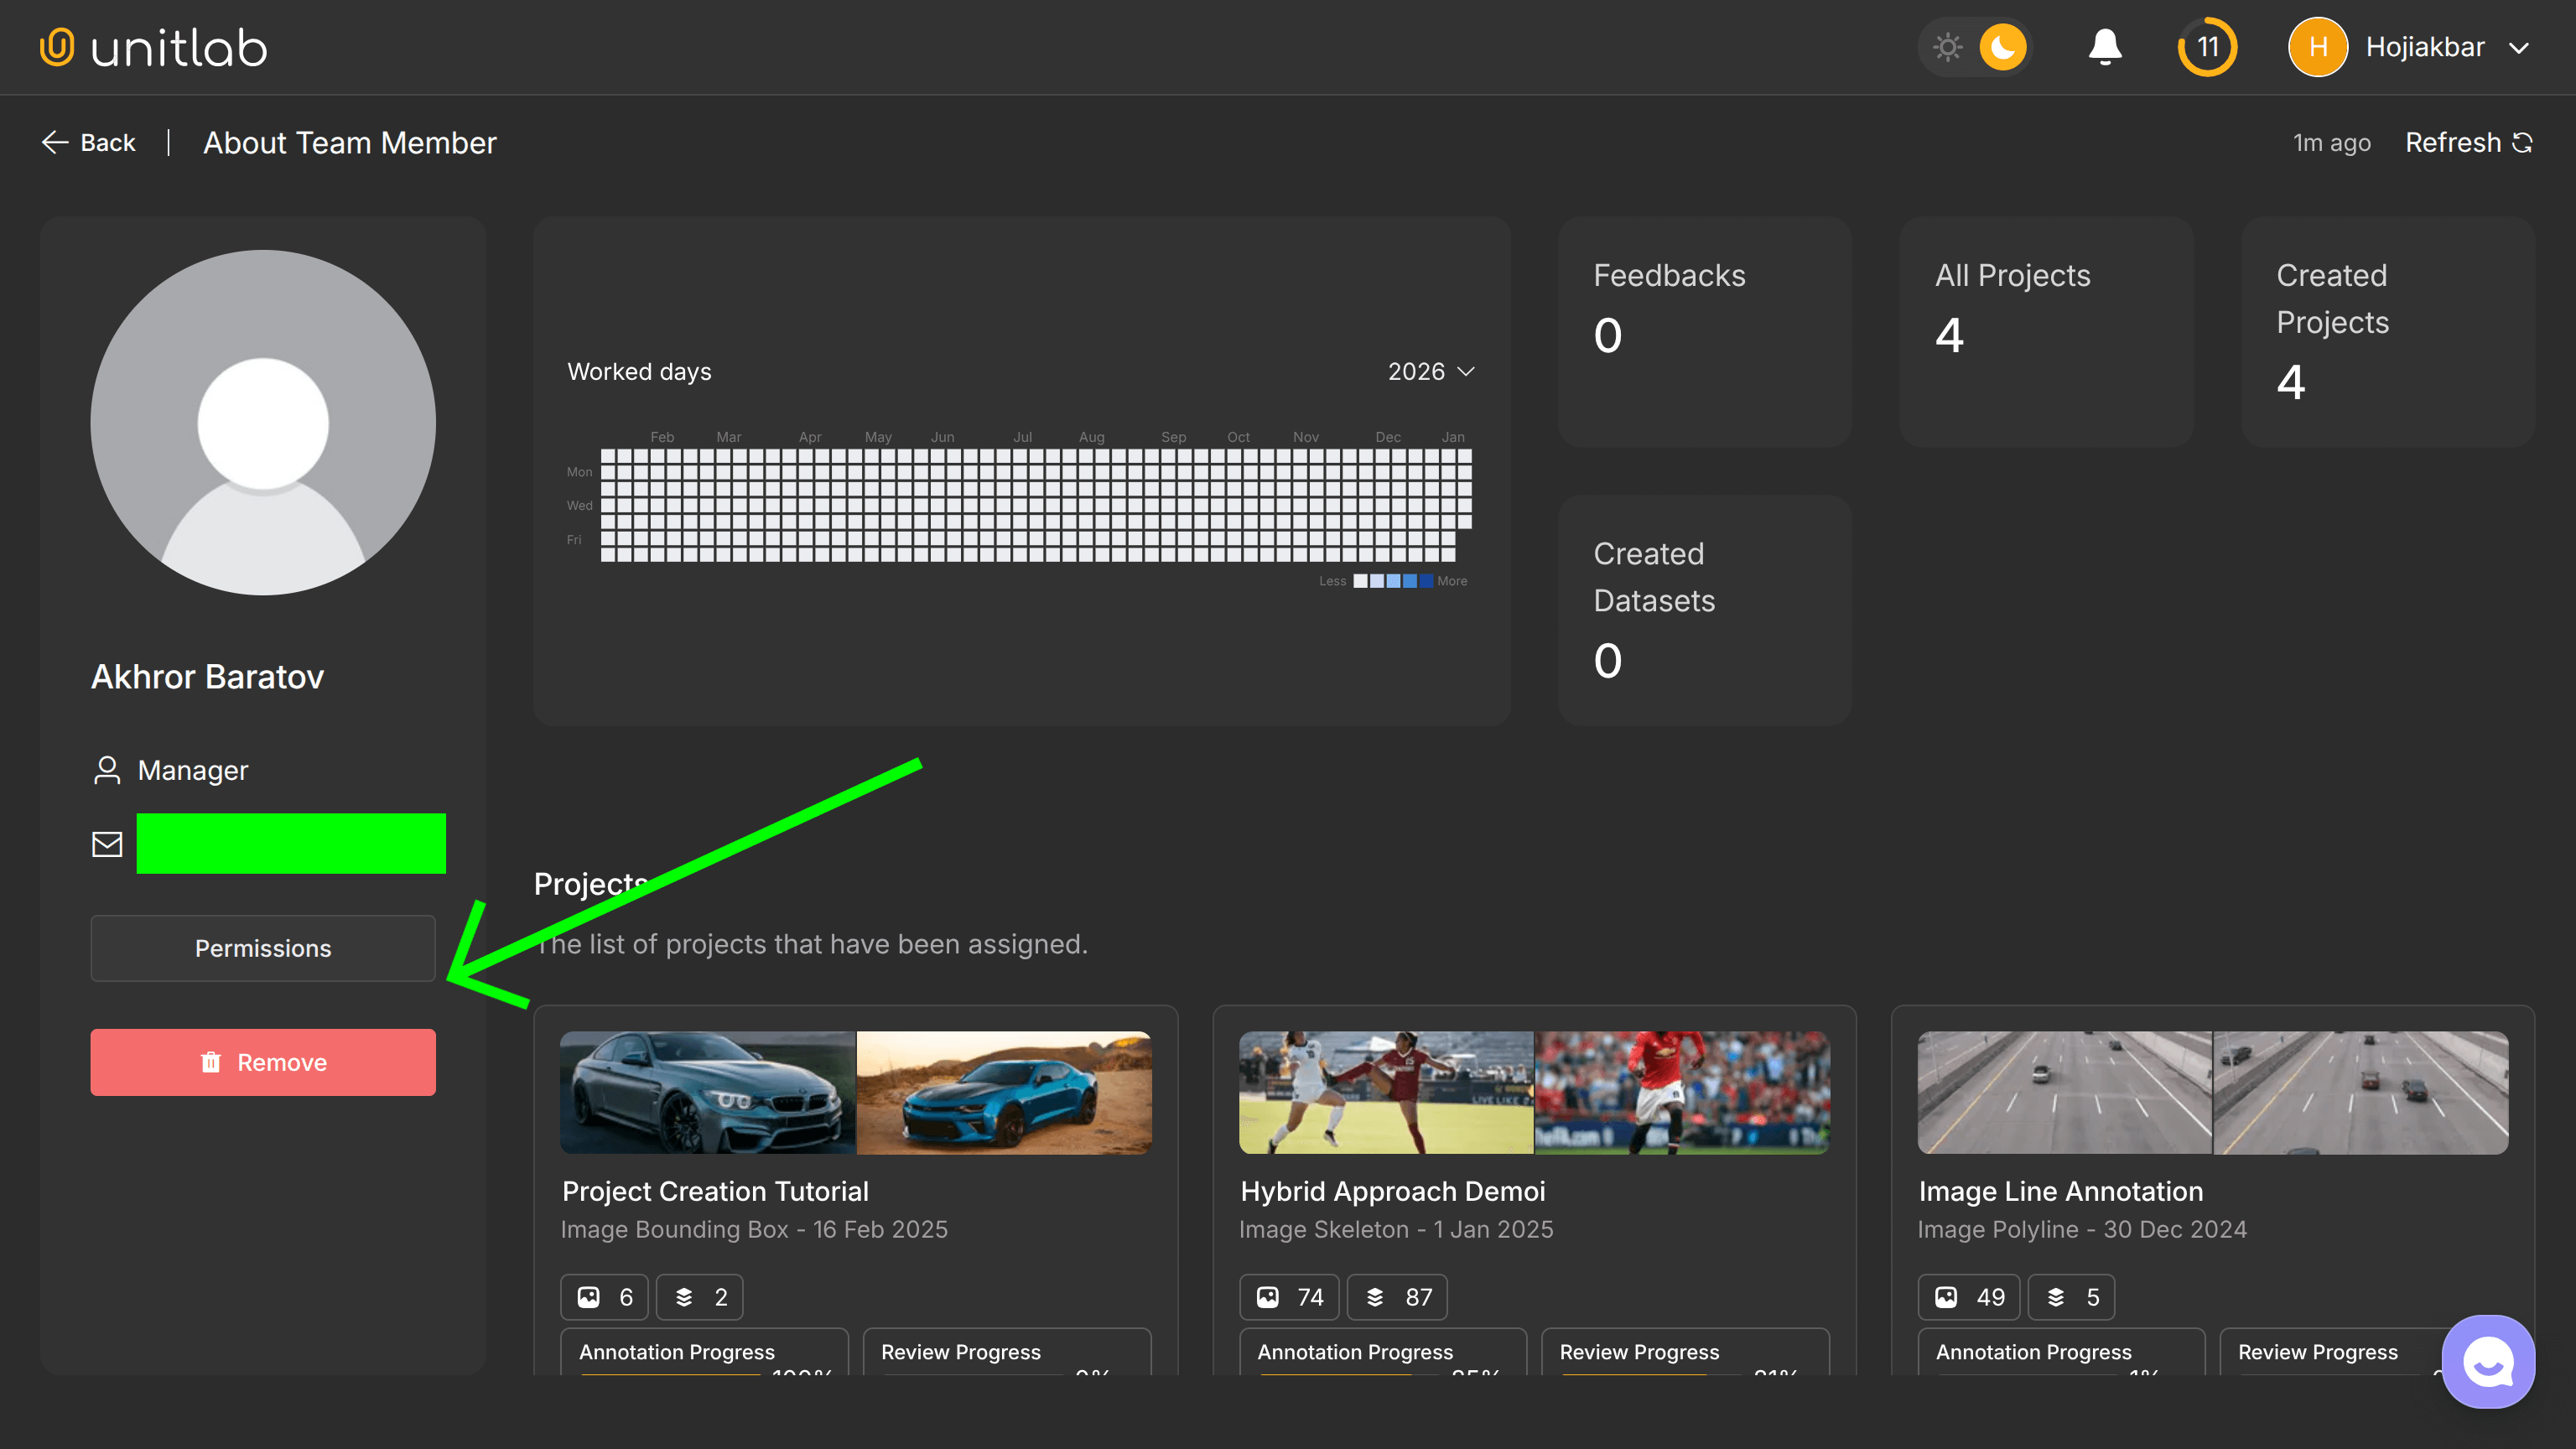Click the refresh arrows icon

[x=2523, y=143]
